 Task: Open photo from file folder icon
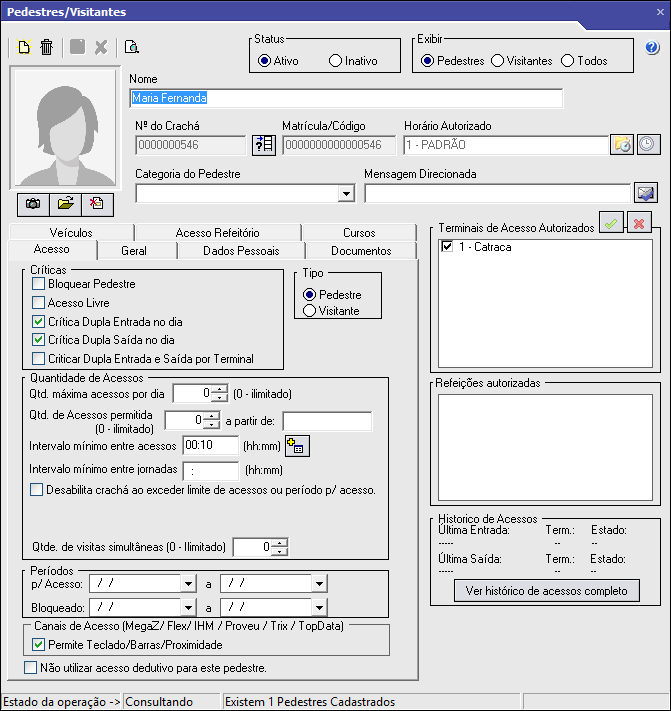tap(65, 203)
